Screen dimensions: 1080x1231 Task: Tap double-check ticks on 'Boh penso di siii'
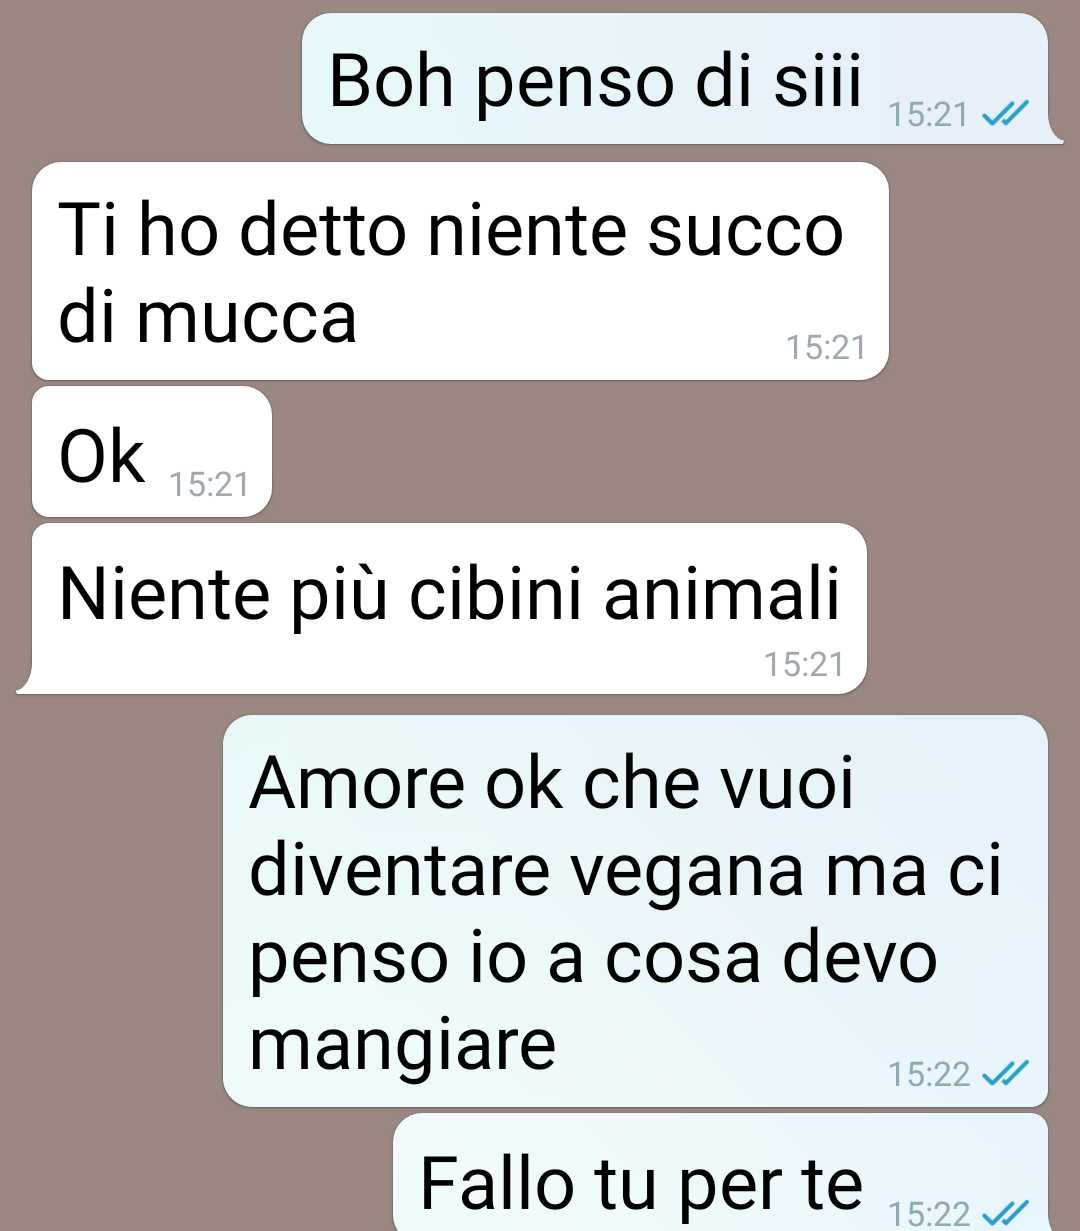coord(1005,114)
